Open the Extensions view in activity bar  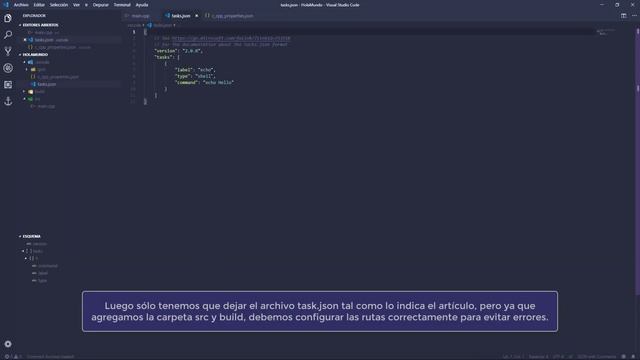8,84
